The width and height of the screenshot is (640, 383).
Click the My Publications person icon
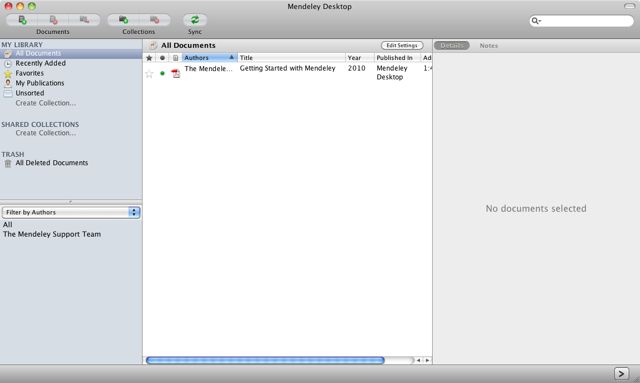[x=8, y=83]
